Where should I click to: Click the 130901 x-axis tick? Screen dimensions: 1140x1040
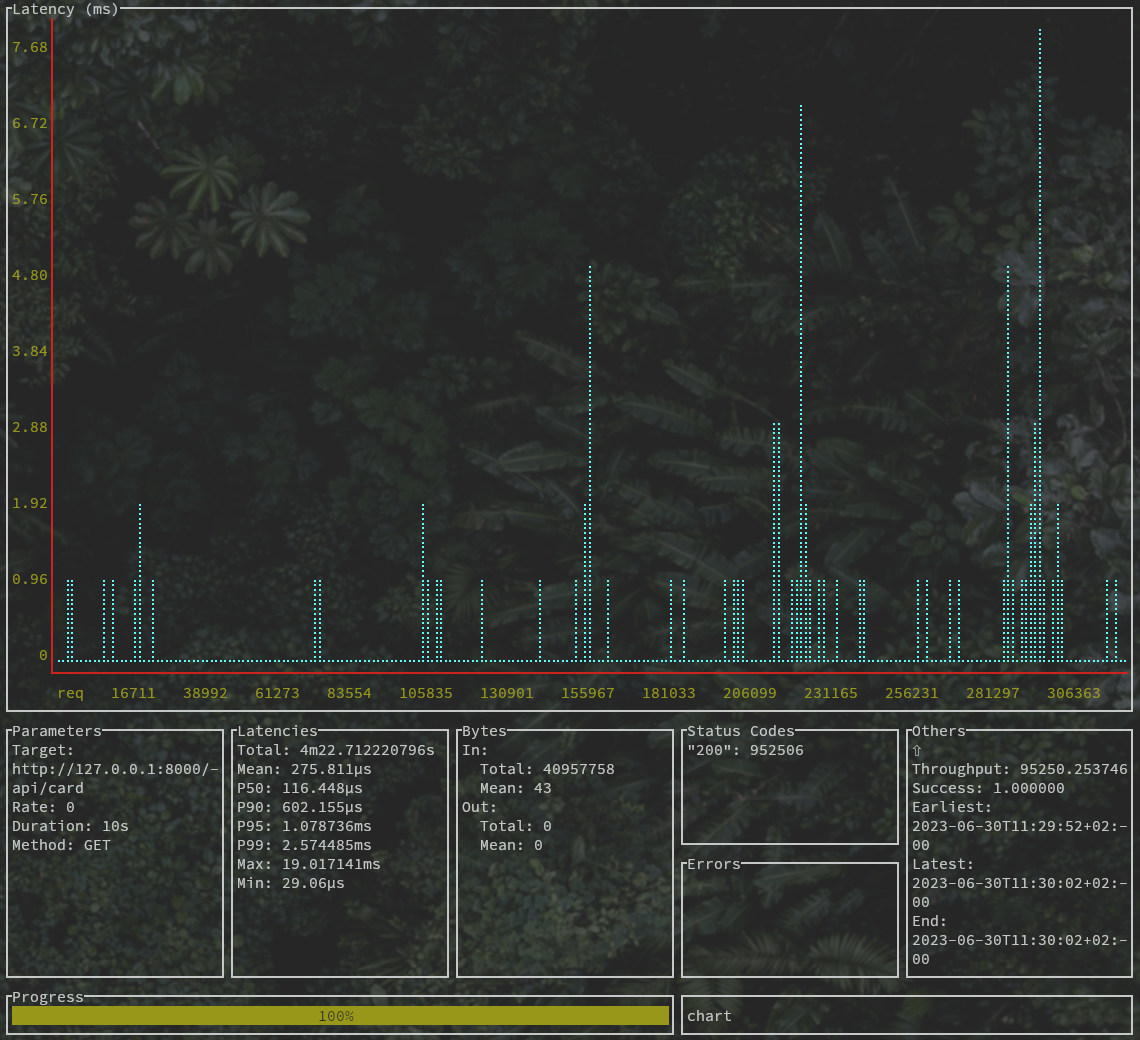[507, 693]
